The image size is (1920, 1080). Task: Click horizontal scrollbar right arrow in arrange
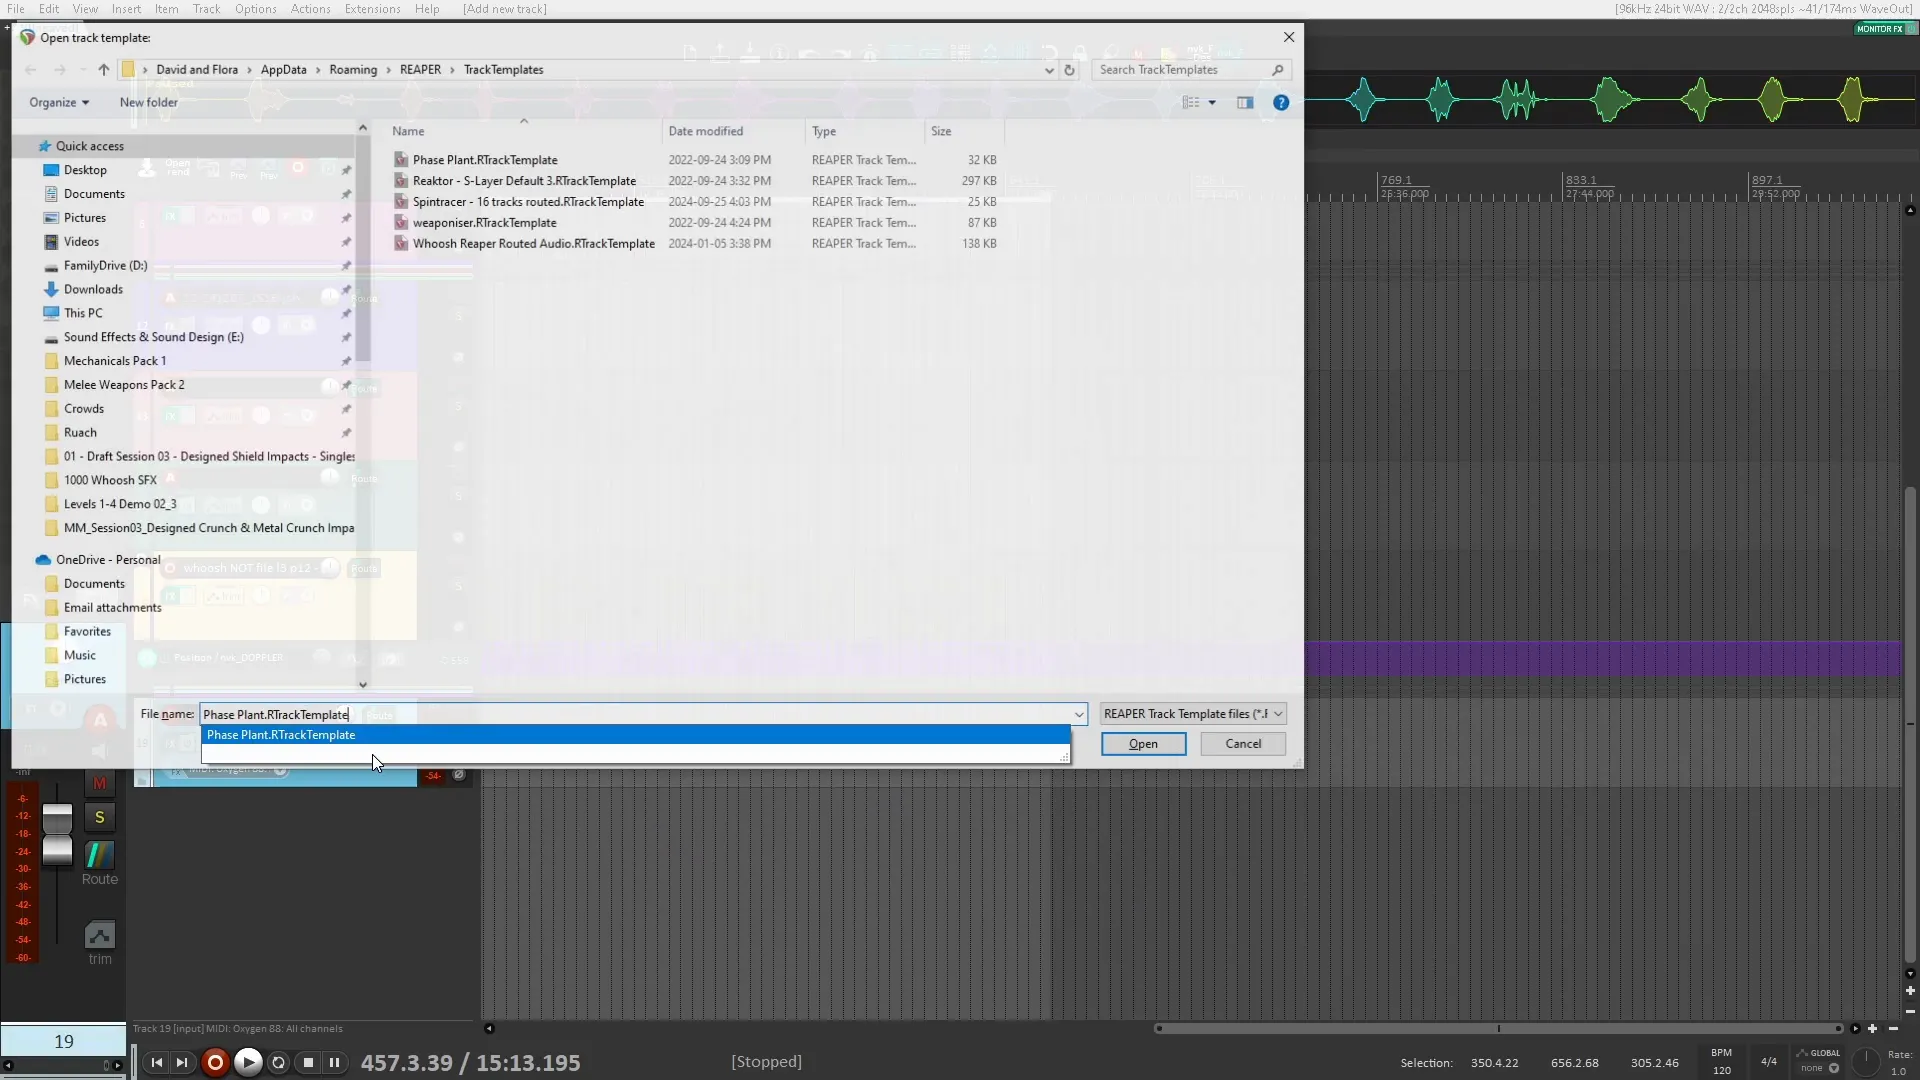pyautogui.click(x=1855, y=1029)
